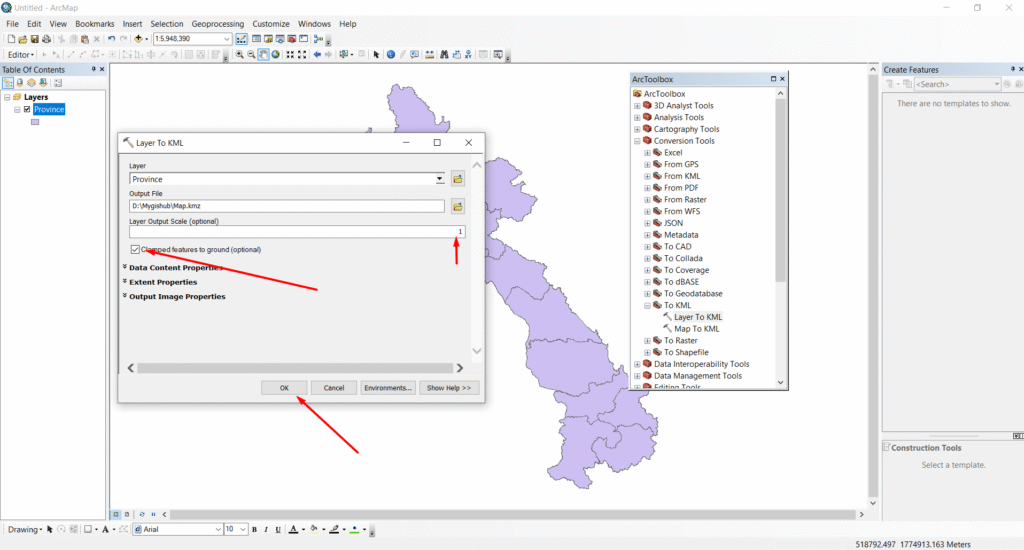Save the map with the Save icon
Screen dimensions: 1024x550
coord(35,39)
